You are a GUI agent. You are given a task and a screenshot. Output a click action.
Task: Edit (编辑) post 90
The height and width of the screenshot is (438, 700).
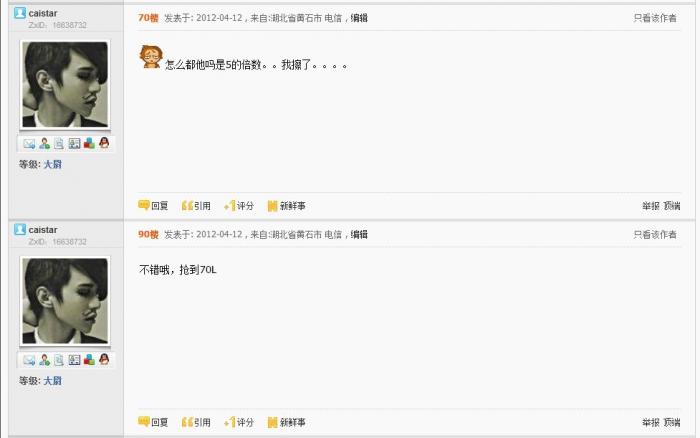(x=359, y=234)
